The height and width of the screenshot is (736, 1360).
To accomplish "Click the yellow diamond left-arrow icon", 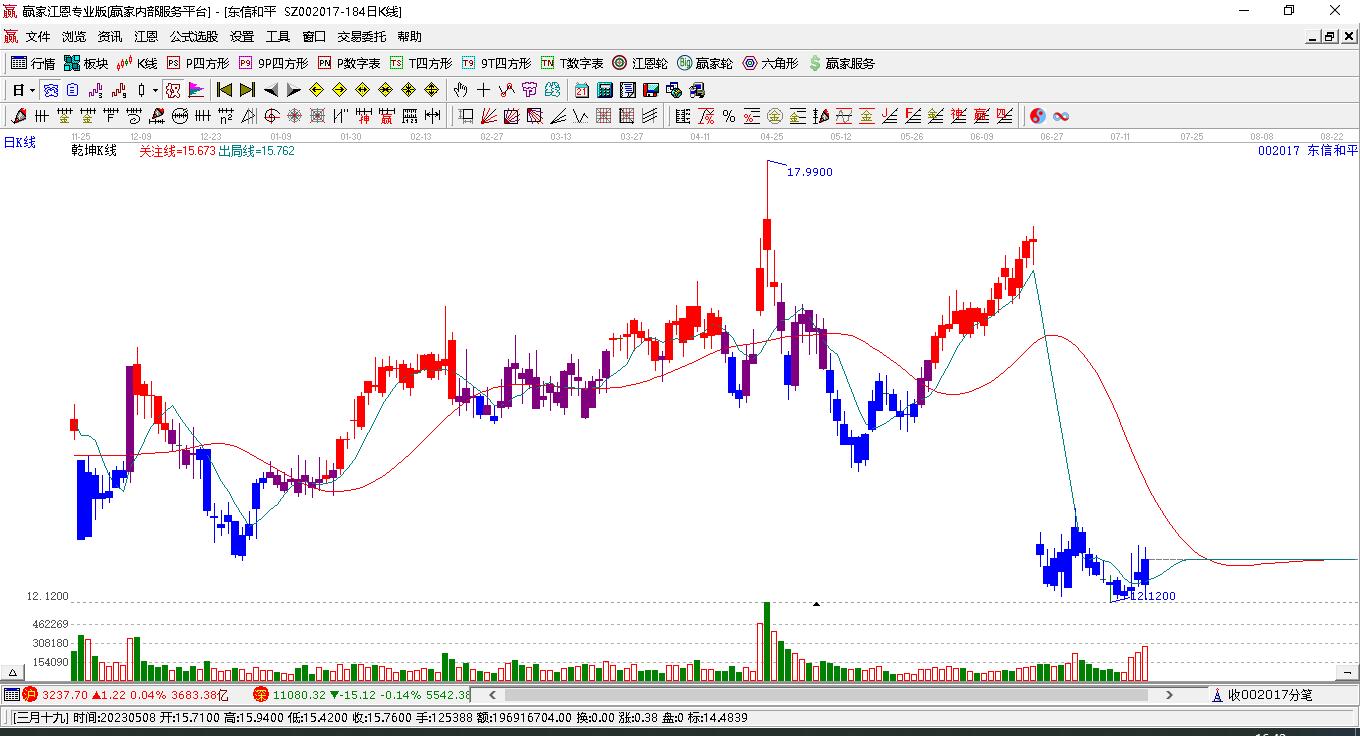I will 317,90.
